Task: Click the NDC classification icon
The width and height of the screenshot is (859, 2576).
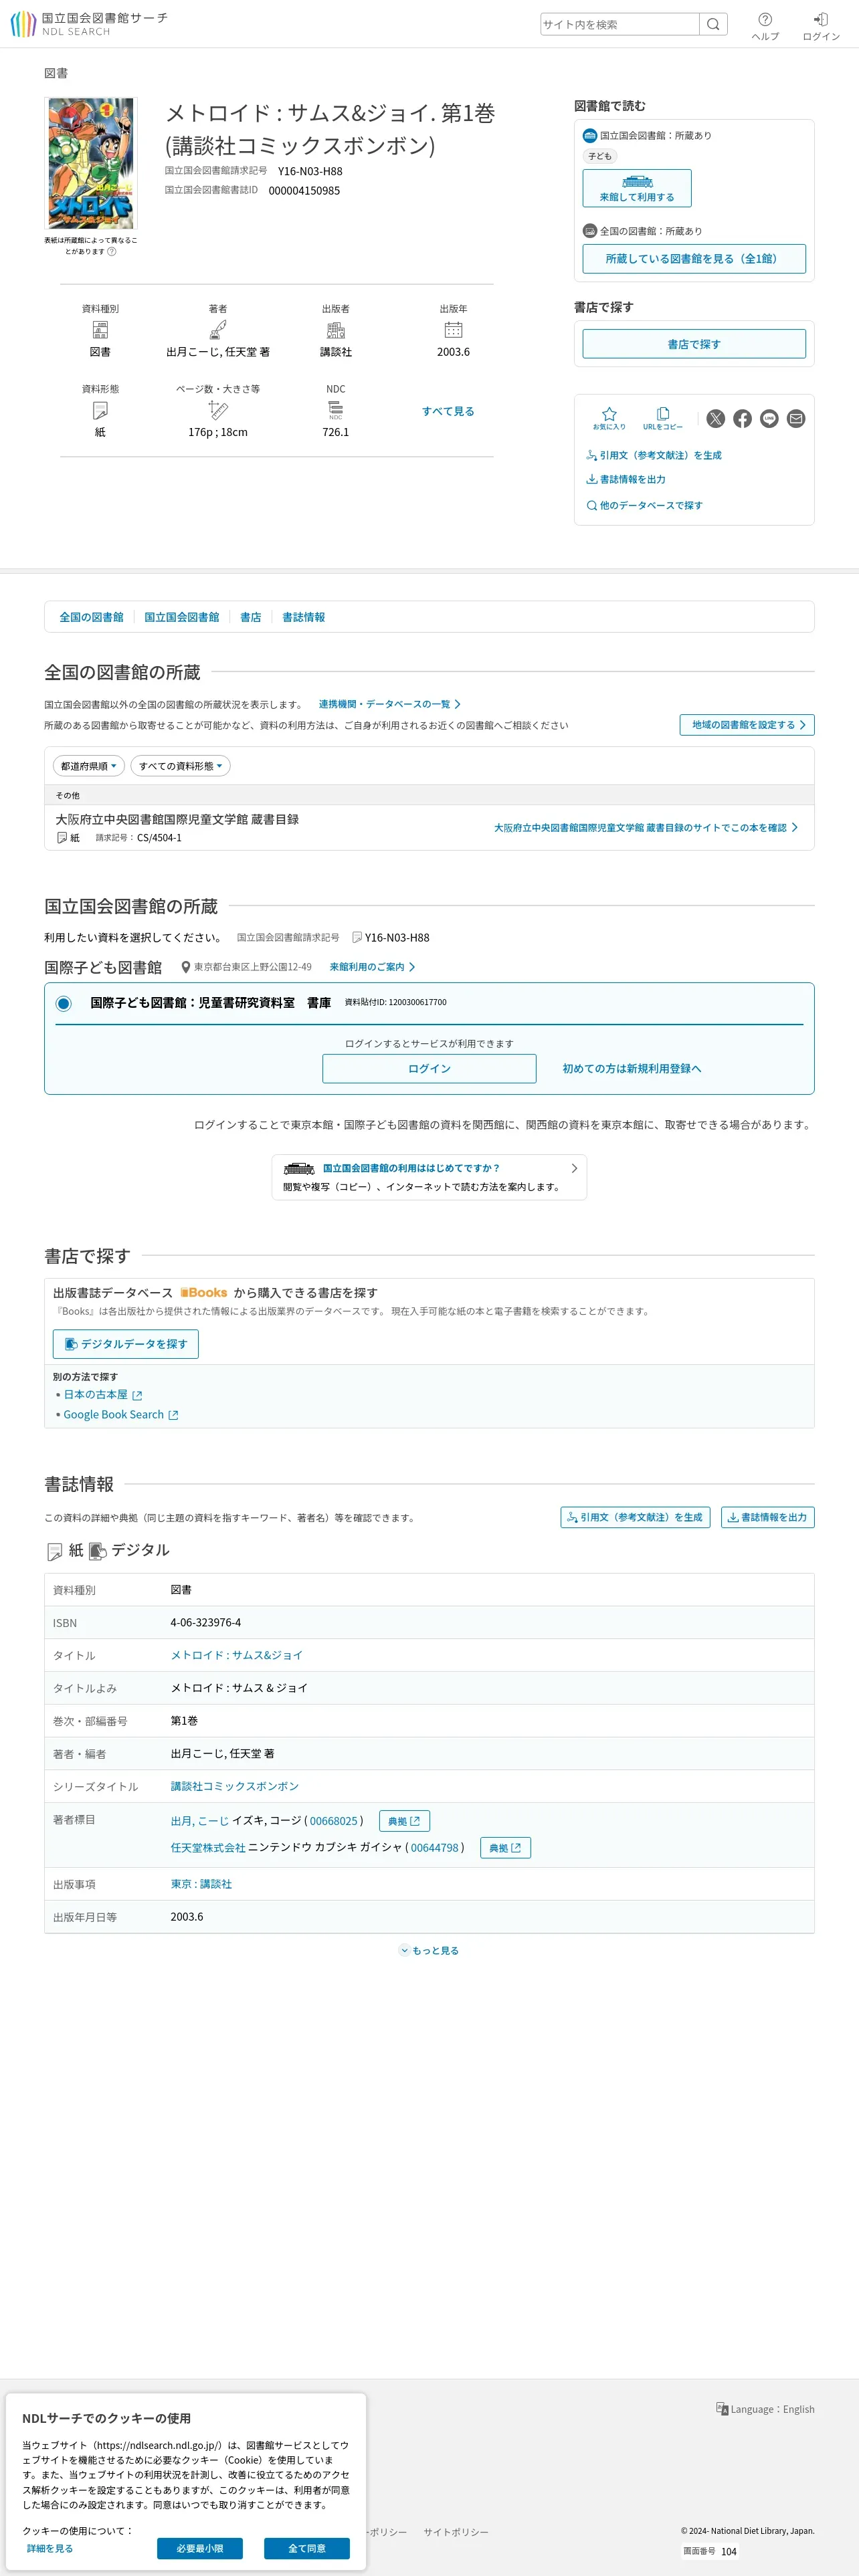Action: point(336,410)
